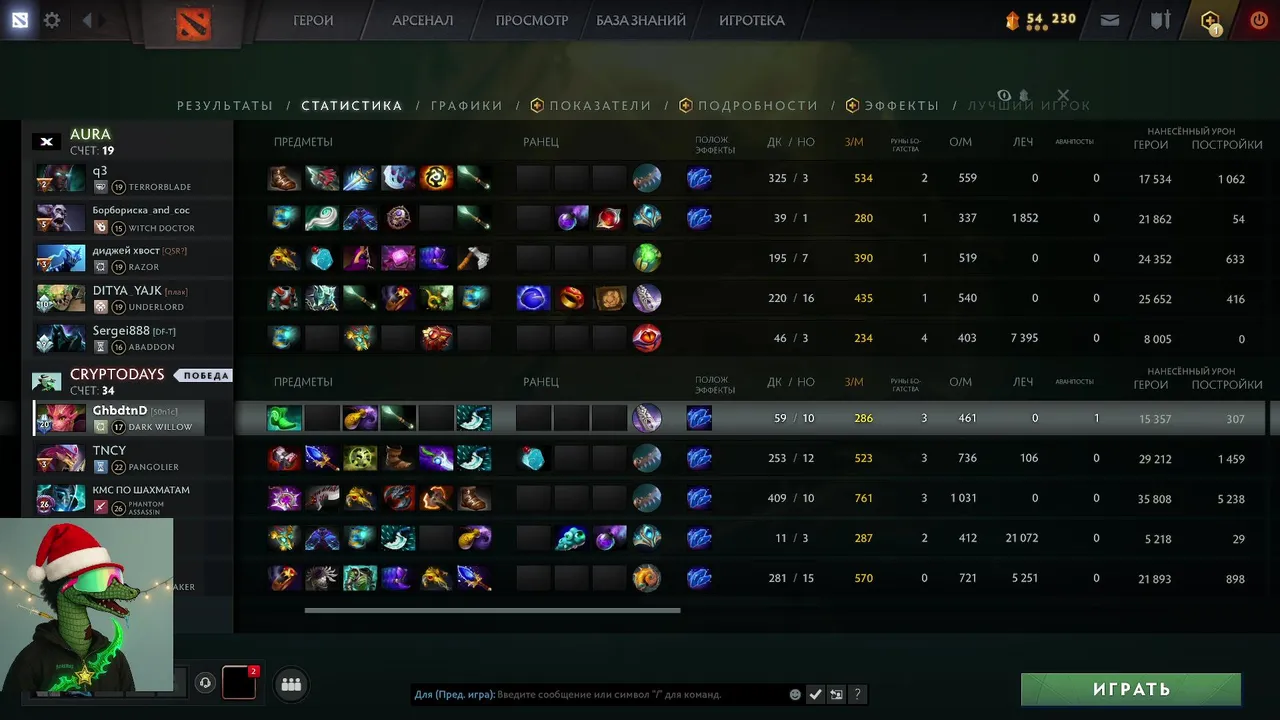Switch to the Графики tab

coord(467,105)
